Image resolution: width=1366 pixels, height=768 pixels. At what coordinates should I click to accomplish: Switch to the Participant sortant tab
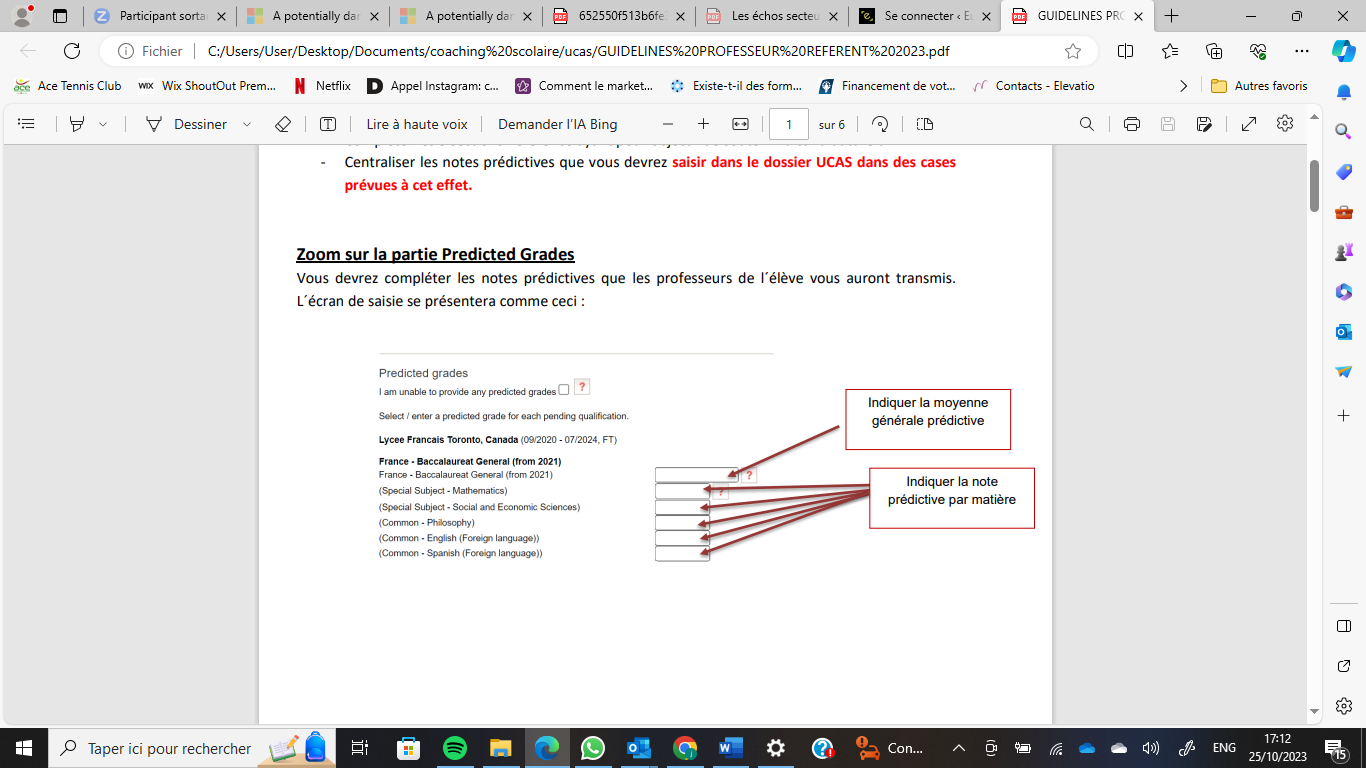pyautogui.click(x=158, y=16)
